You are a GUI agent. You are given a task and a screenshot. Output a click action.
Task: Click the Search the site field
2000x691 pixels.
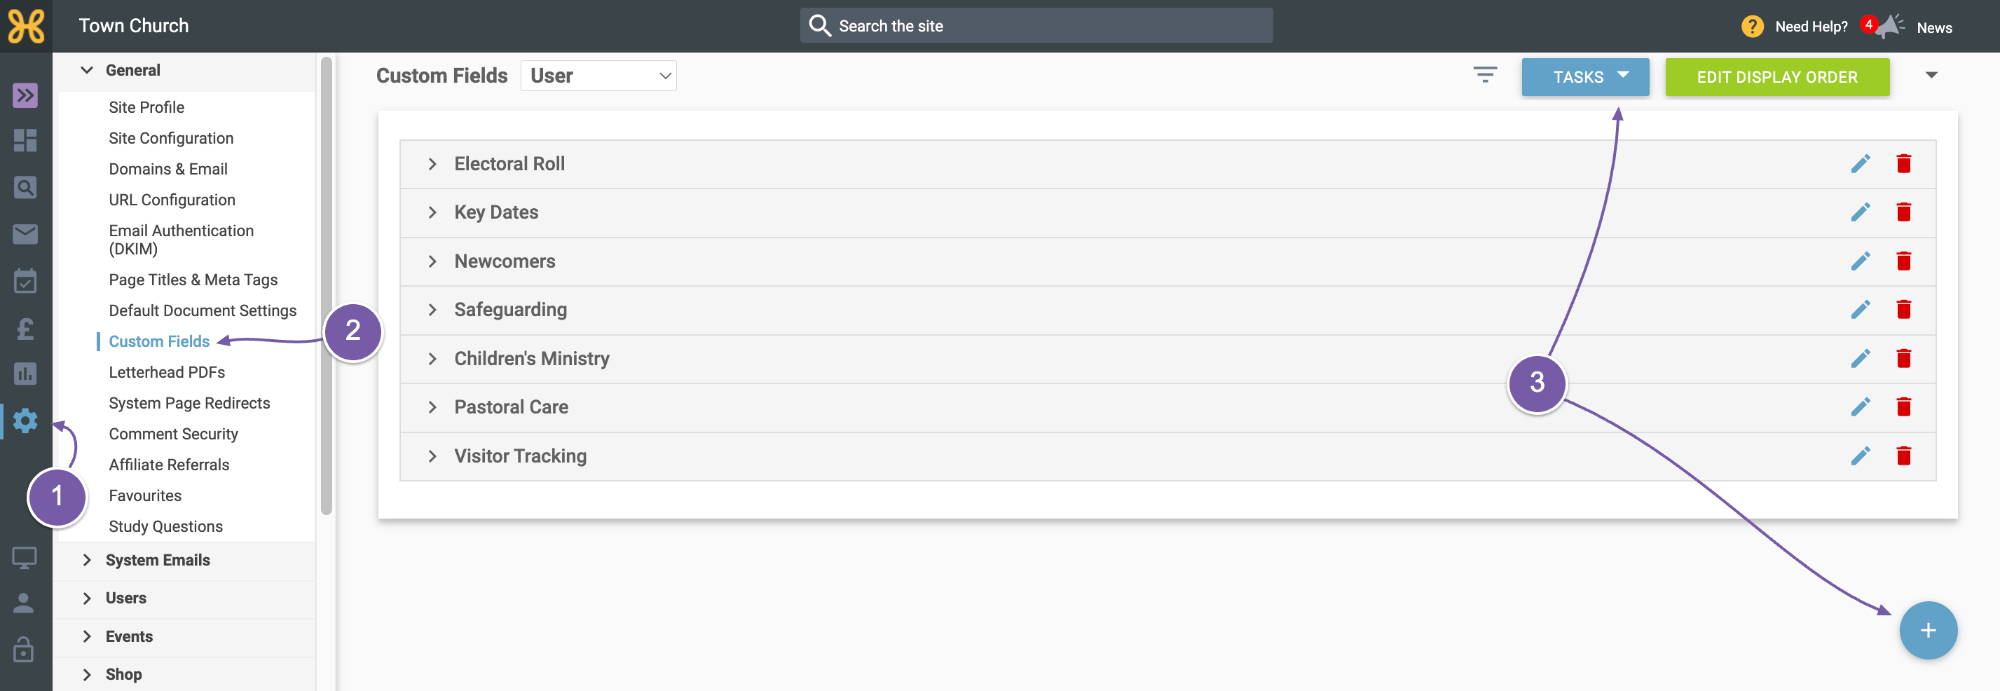tap(1036, 26)
